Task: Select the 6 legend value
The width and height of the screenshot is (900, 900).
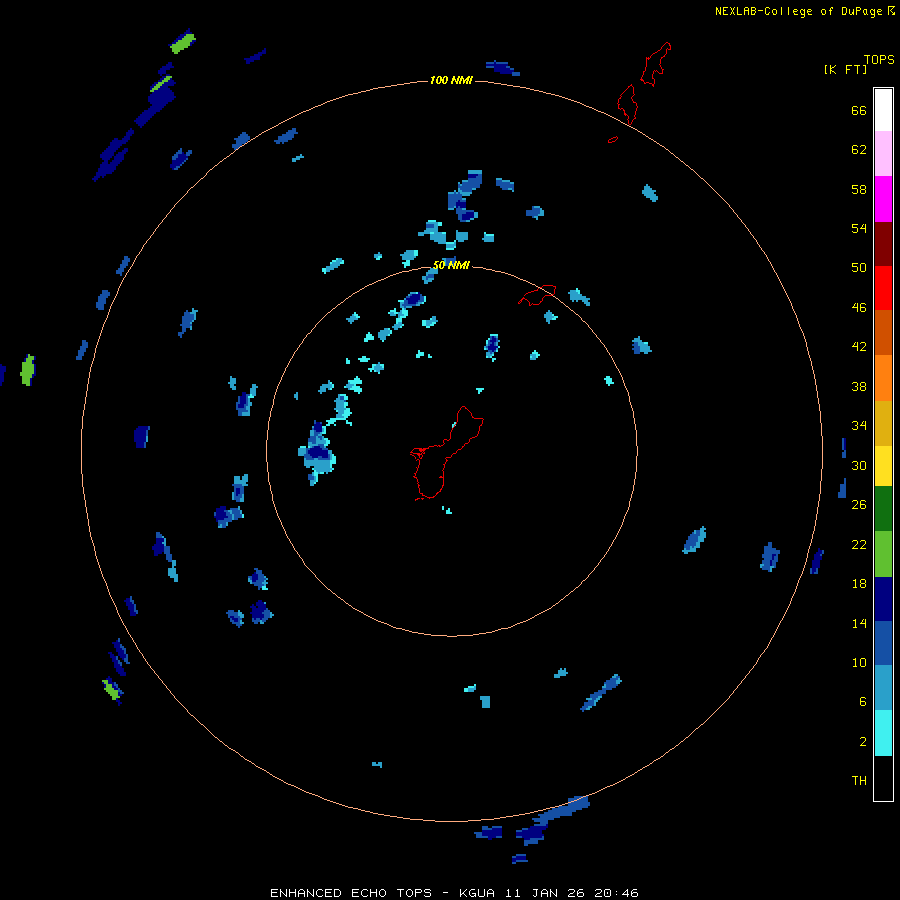Action: [x=862, y=701]
